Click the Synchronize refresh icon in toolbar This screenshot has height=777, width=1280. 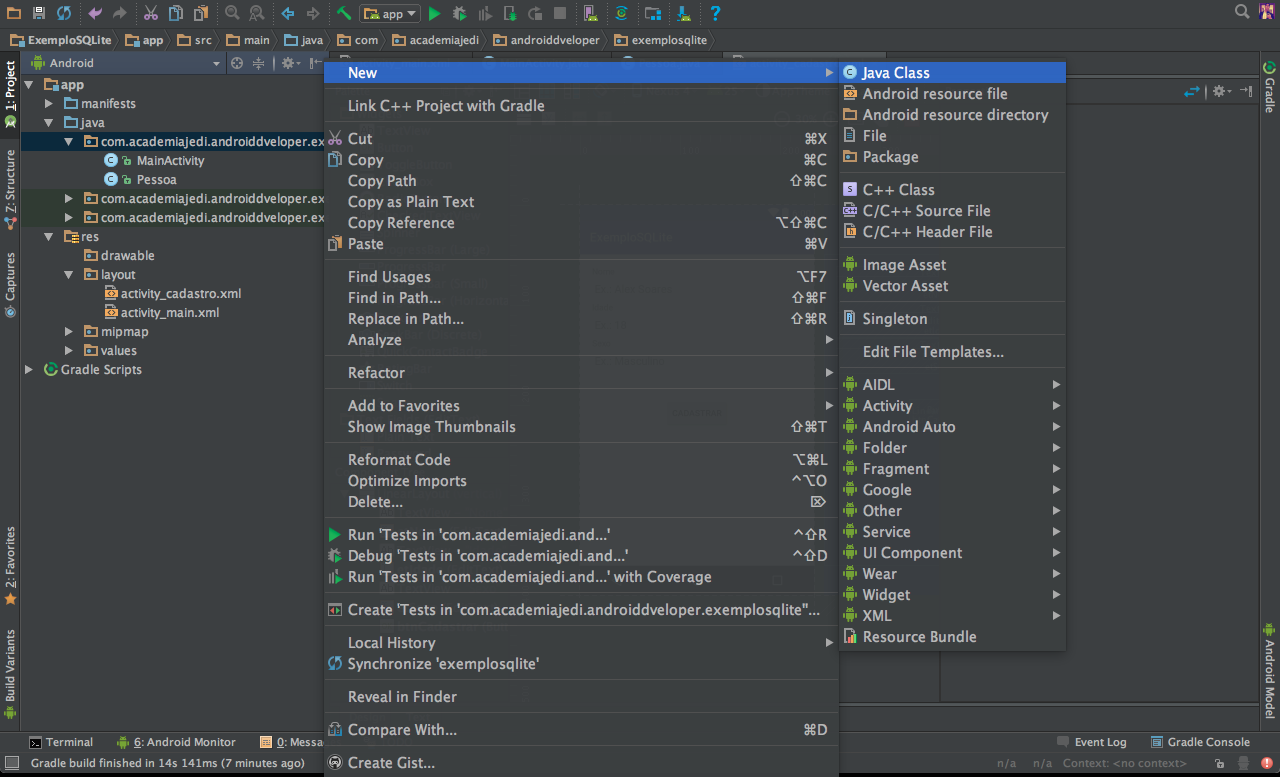[64, 13]
